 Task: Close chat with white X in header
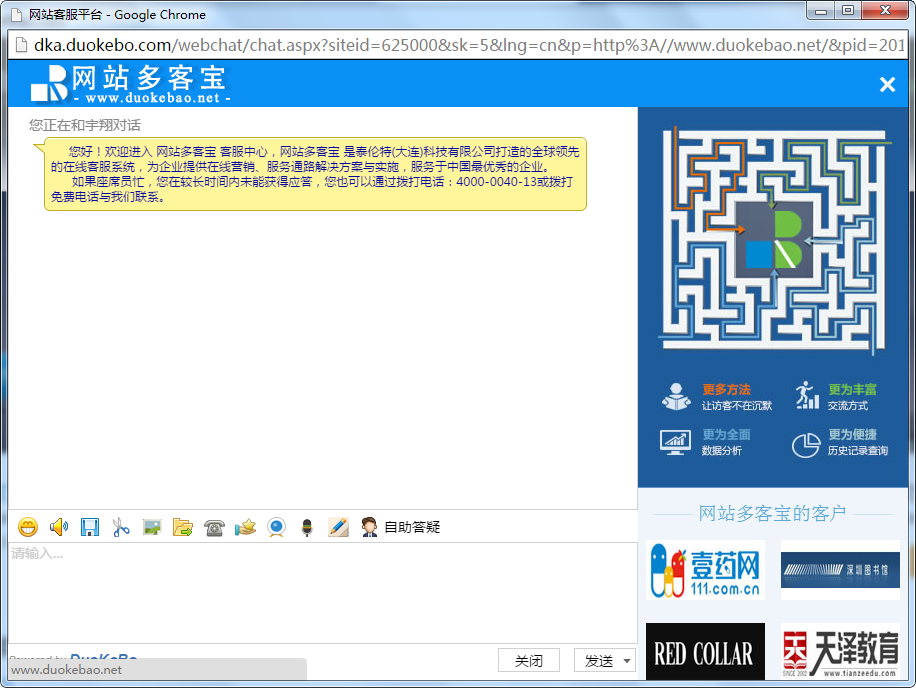(887, 85)
